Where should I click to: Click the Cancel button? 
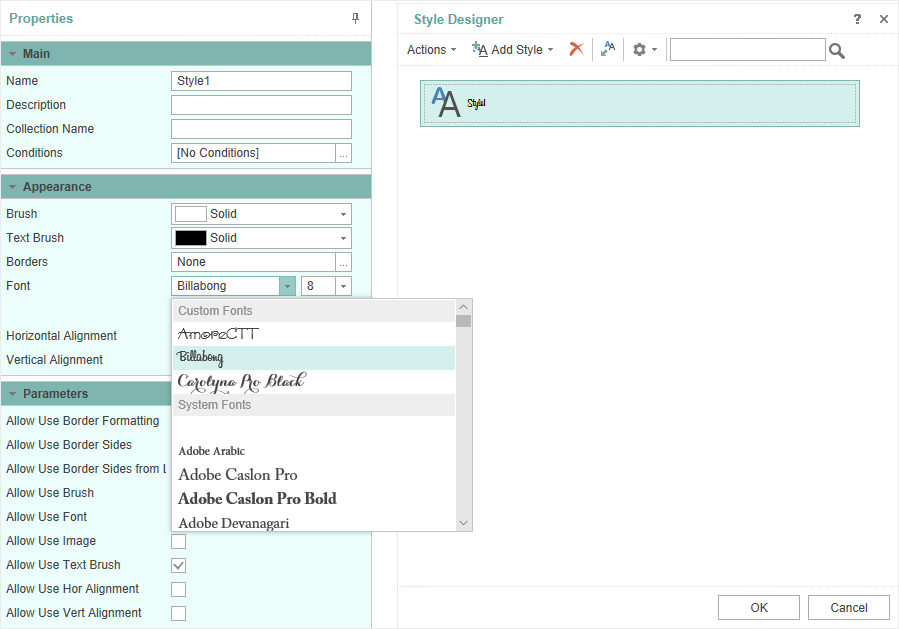tap(849, 607)
